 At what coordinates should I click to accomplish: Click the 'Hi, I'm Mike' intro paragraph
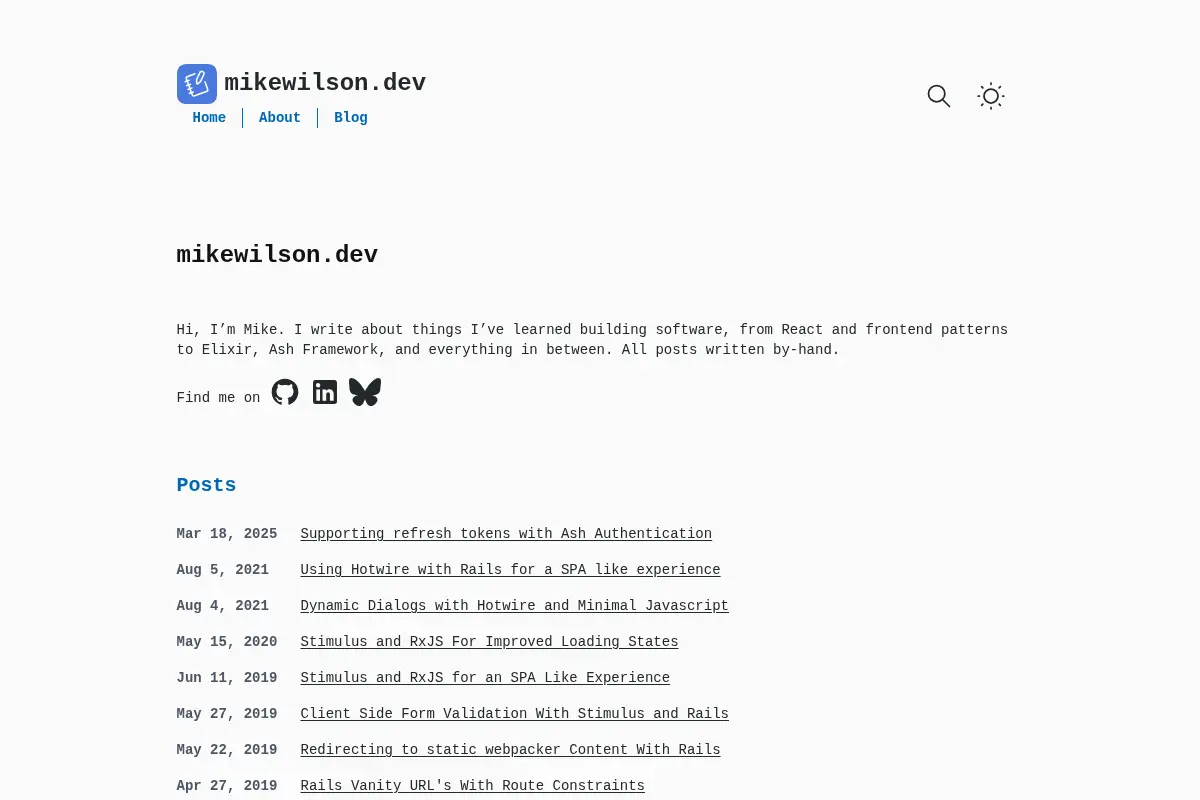pos(592,340)
